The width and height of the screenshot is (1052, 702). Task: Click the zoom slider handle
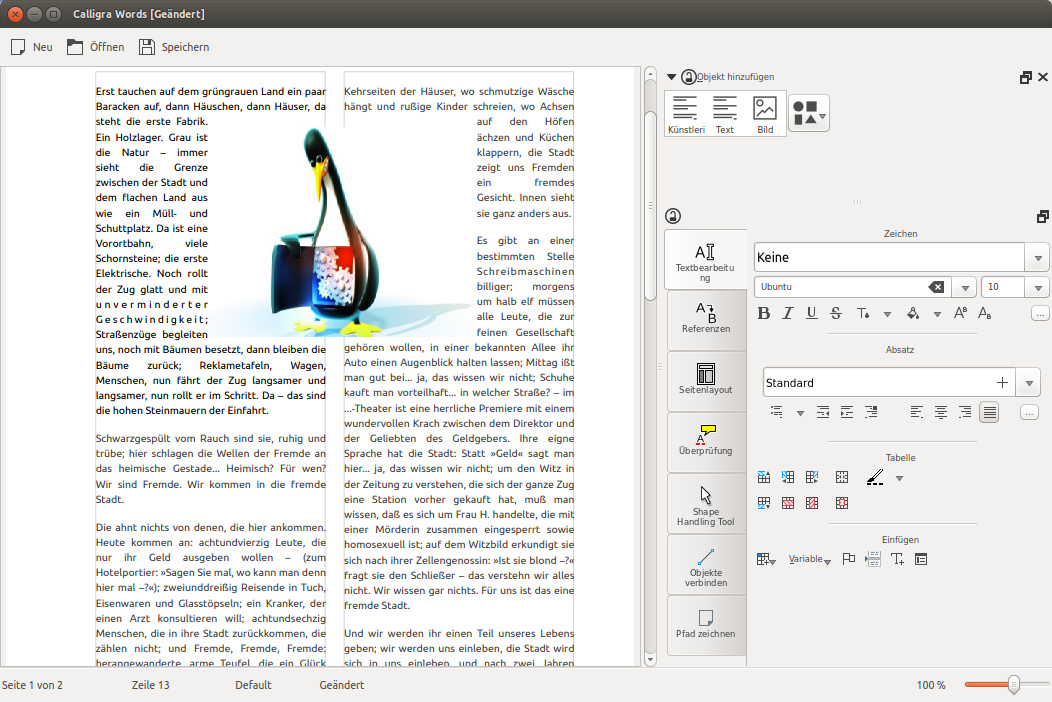coord(1014,685)
